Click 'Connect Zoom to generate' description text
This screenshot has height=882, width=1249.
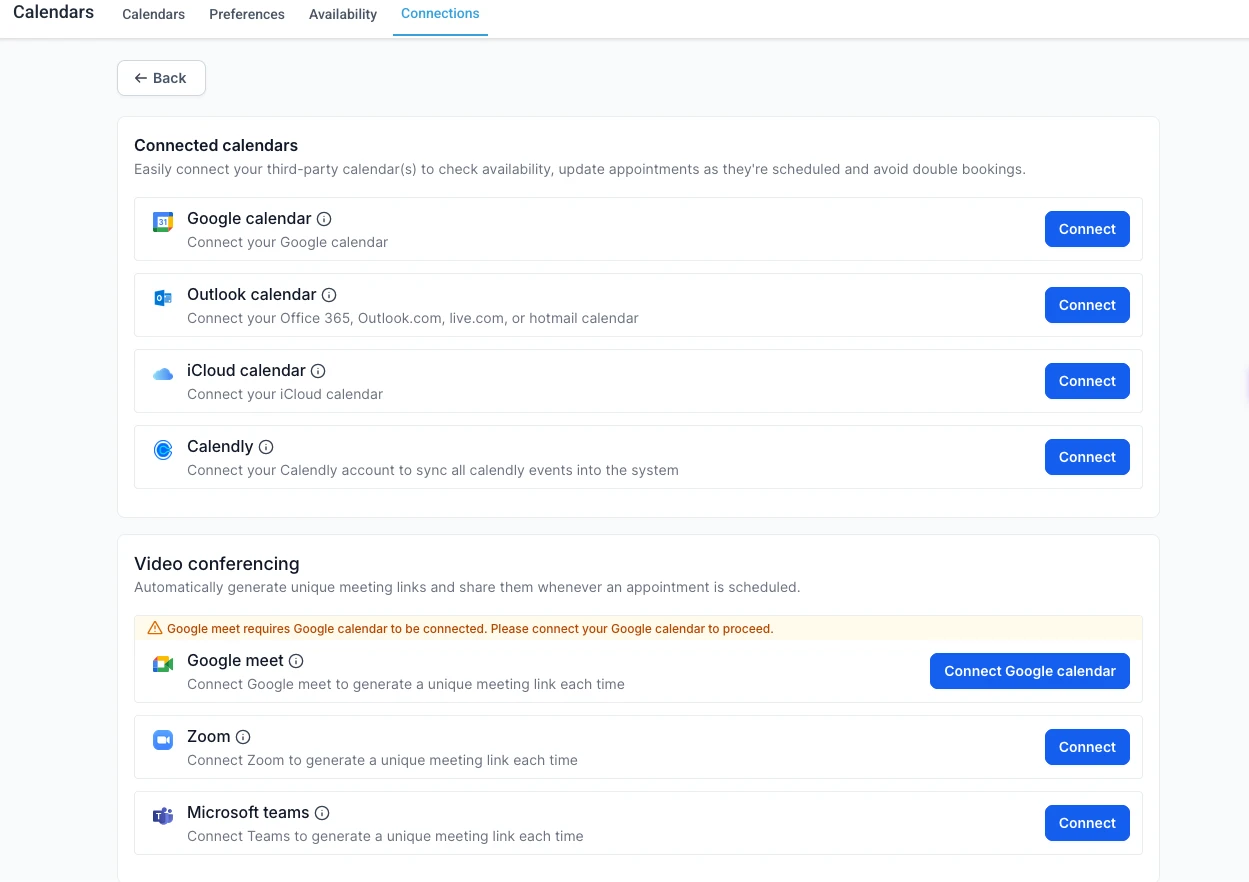click(x=382, y=760)
